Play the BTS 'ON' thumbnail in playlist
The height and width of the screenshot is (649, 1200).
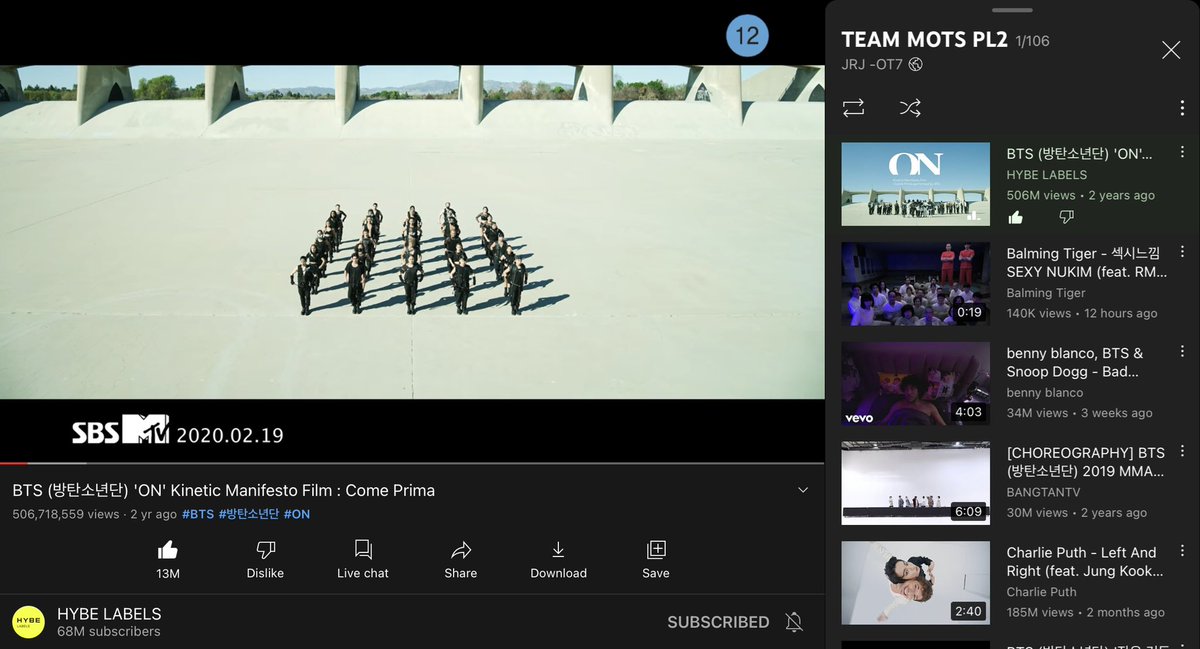[x=916, y=184]
